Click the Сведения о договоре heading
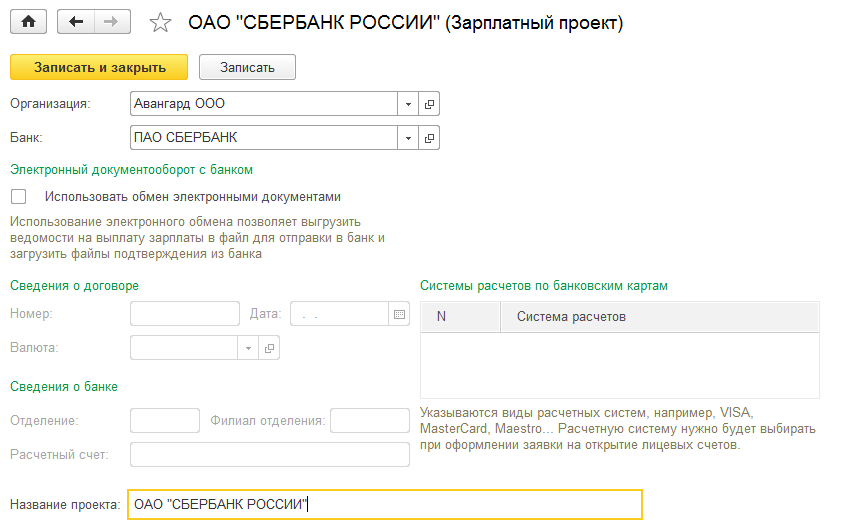This screenshot has height=528, width=841. tap(75, 286)
